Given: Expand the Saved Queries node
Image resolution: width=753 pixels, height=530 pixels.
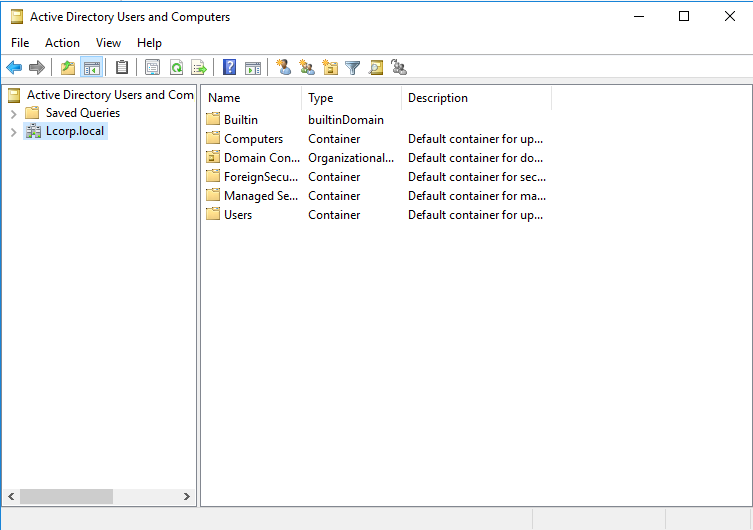Looking at the screenshot, I should (13, 114).
